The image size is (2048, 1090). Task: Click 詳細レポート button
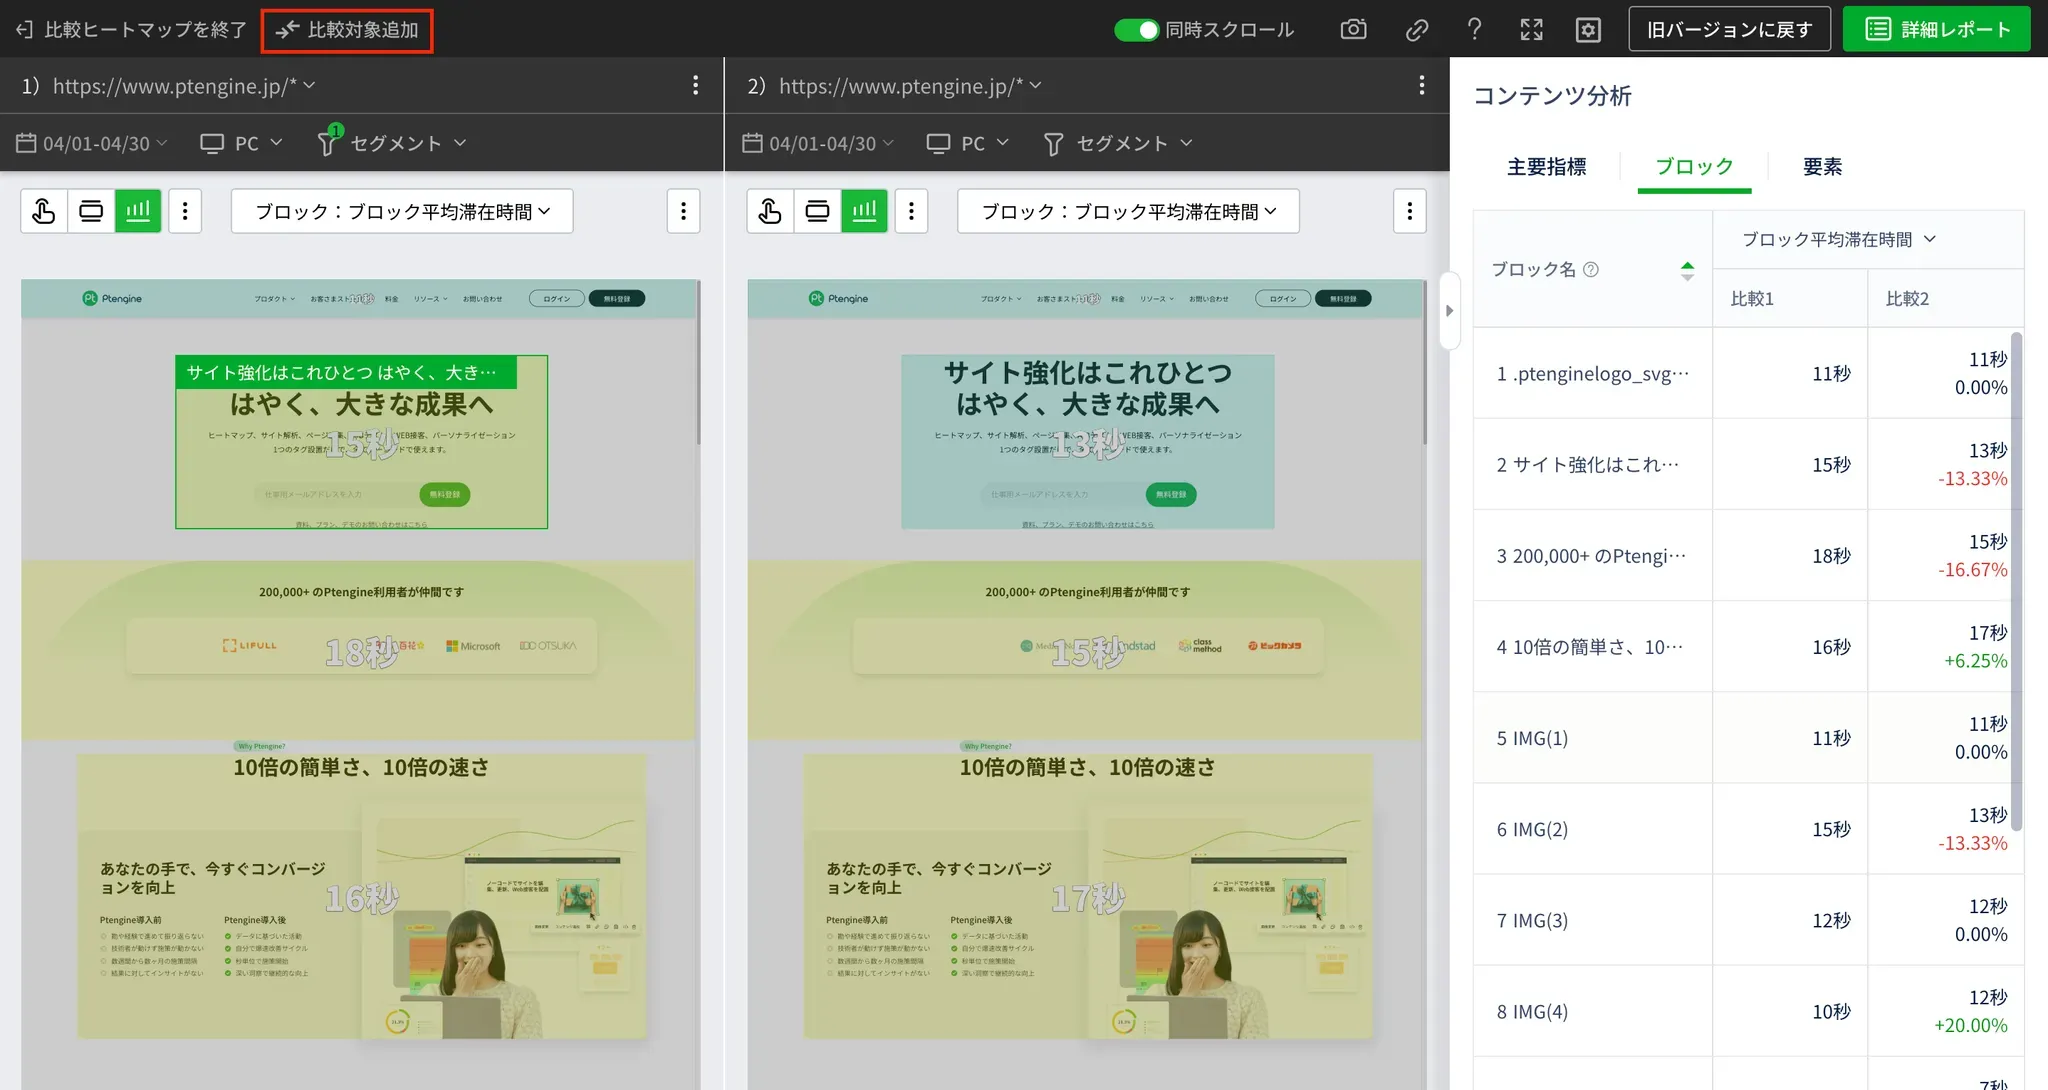[x=1936, y=29]
